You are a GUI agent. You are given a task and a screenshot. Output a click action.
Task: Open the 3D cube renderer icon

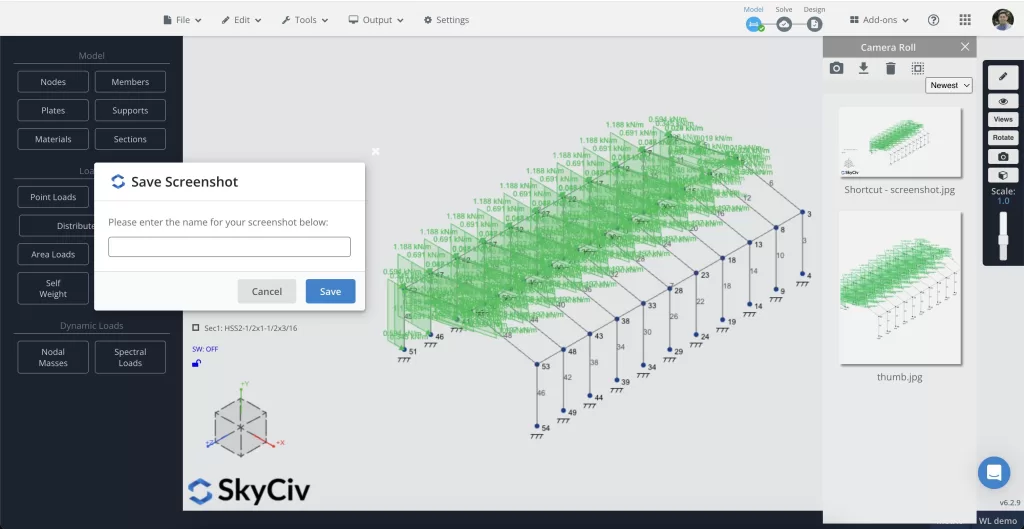click(x=1002, y=175)
